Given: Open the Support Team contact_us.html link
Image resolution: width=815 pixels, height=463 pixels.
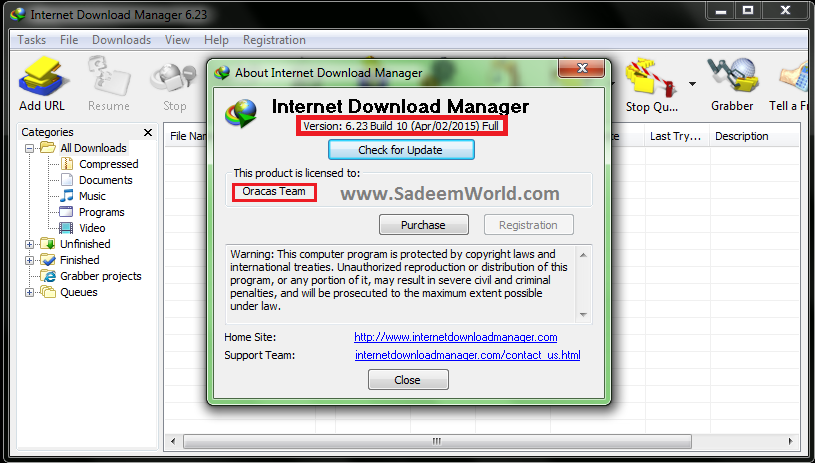Looking at the screenshot, I should pyautogui.click(x=468, y=355).
